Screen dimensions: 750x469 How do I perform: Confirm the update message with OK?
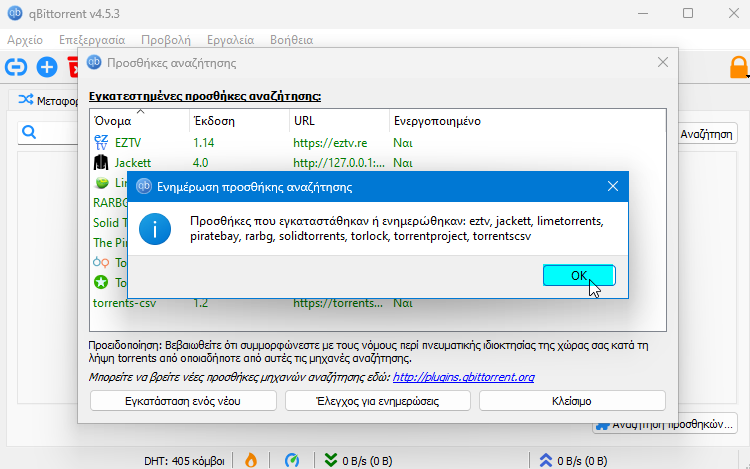coord(579,275)
